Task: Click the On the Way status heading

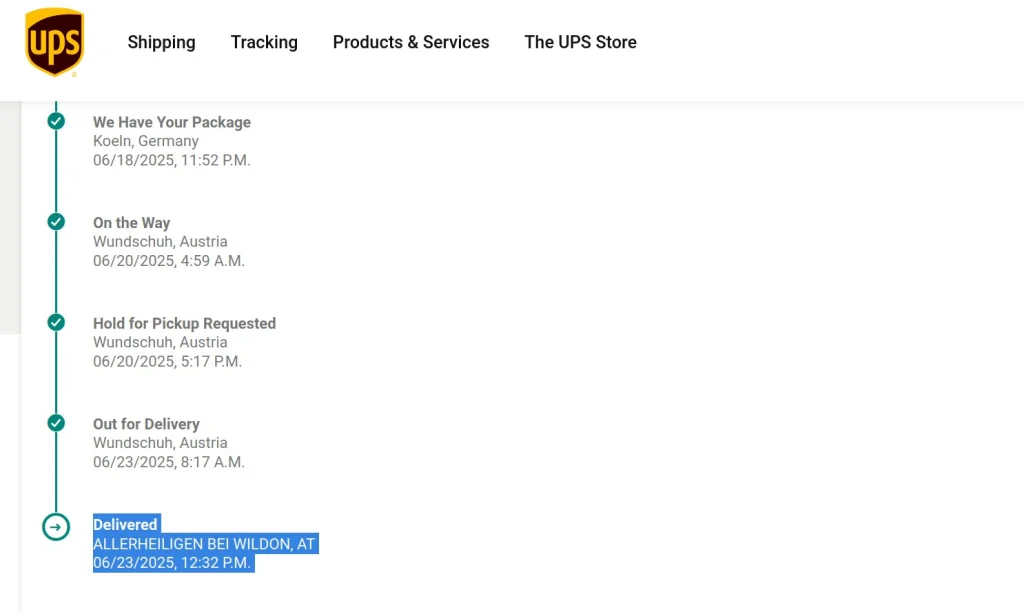Action: click(132, 223)
